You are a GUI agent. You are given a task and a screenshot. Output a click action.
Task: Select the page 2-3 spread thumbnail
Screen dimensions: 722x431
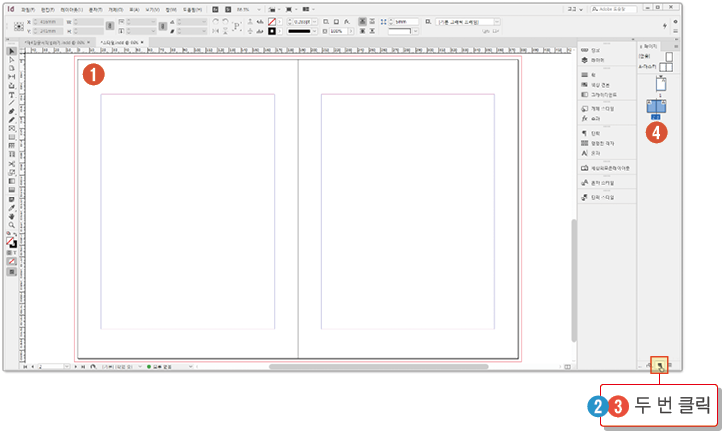(656, 106)
